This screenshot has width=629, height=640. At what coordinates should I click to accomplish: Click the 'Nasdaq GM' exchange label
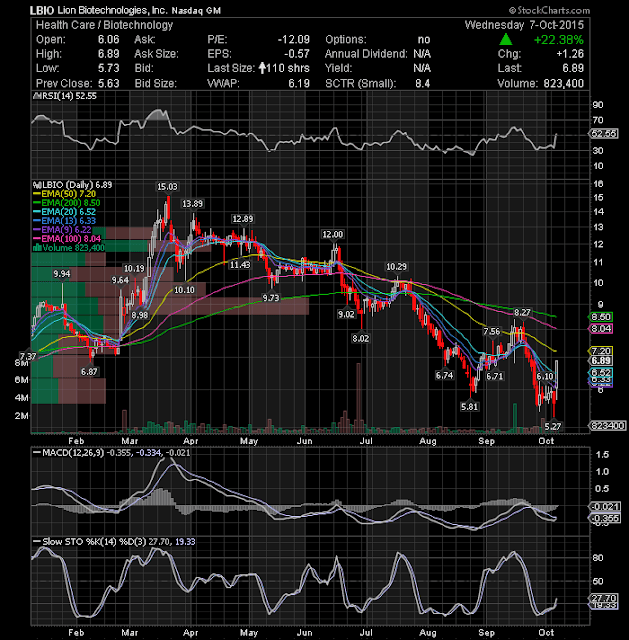(x=196, y=11)
